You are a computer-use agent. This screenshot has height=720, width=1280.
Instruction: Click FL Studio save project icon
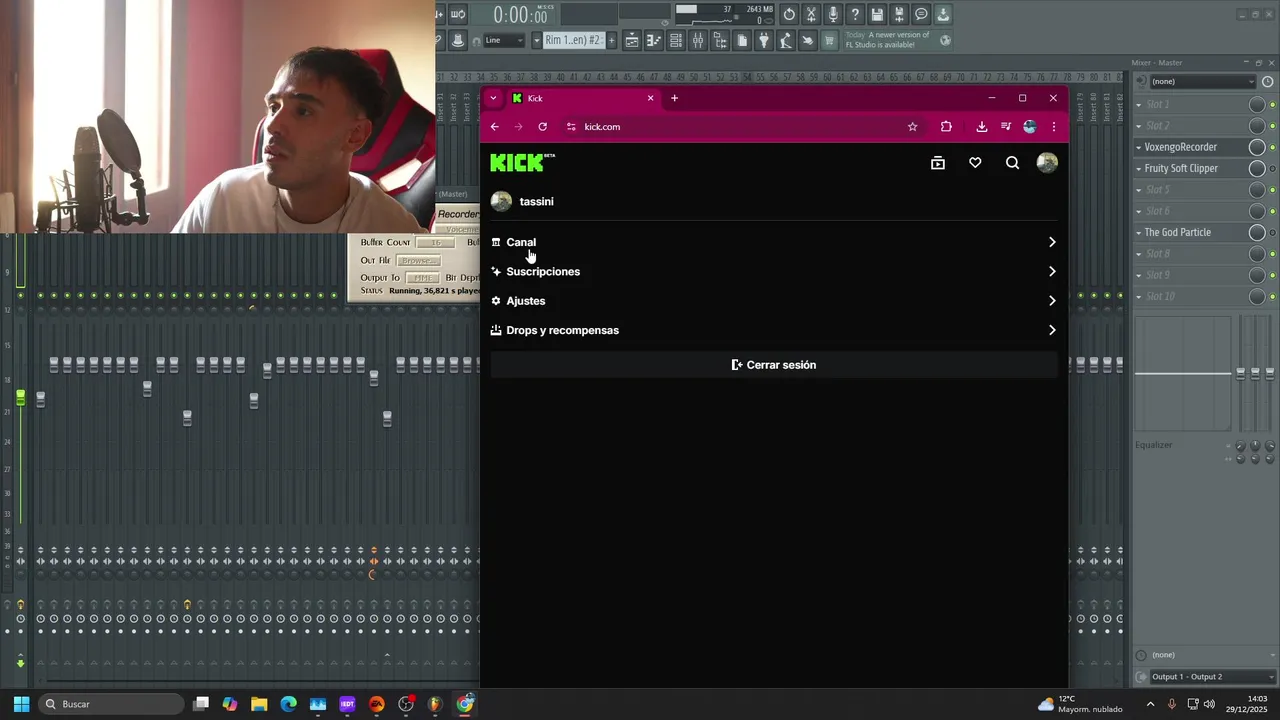pyautogui.click(x=877, y=14)
